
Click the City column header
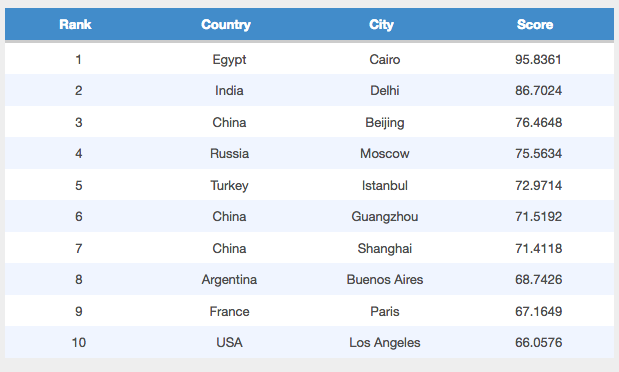pyautogui.click(x=381, y=24)
